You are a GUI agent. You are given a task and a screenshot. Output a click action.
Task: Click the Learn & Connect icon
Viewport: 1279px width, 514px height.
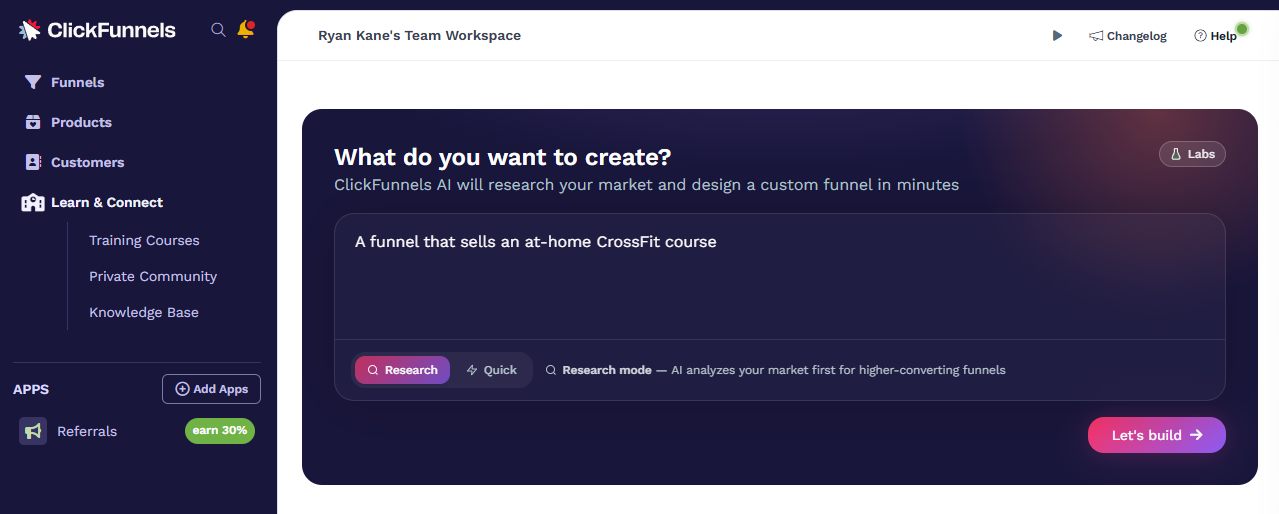(33, 202)
